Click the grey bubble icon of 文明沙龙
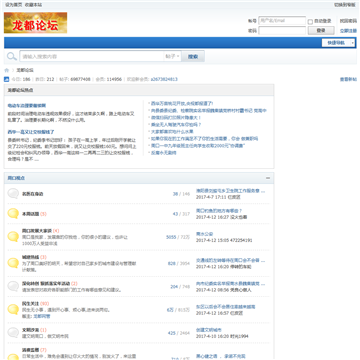 [13, 333]
